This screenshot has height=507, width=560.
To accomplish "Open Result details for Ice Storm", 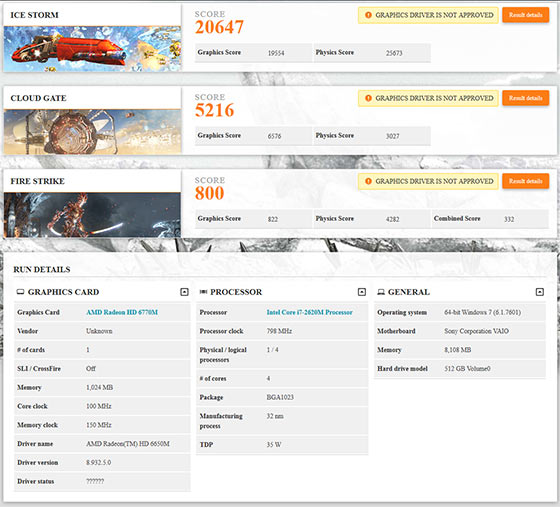I will pos(525,15).
